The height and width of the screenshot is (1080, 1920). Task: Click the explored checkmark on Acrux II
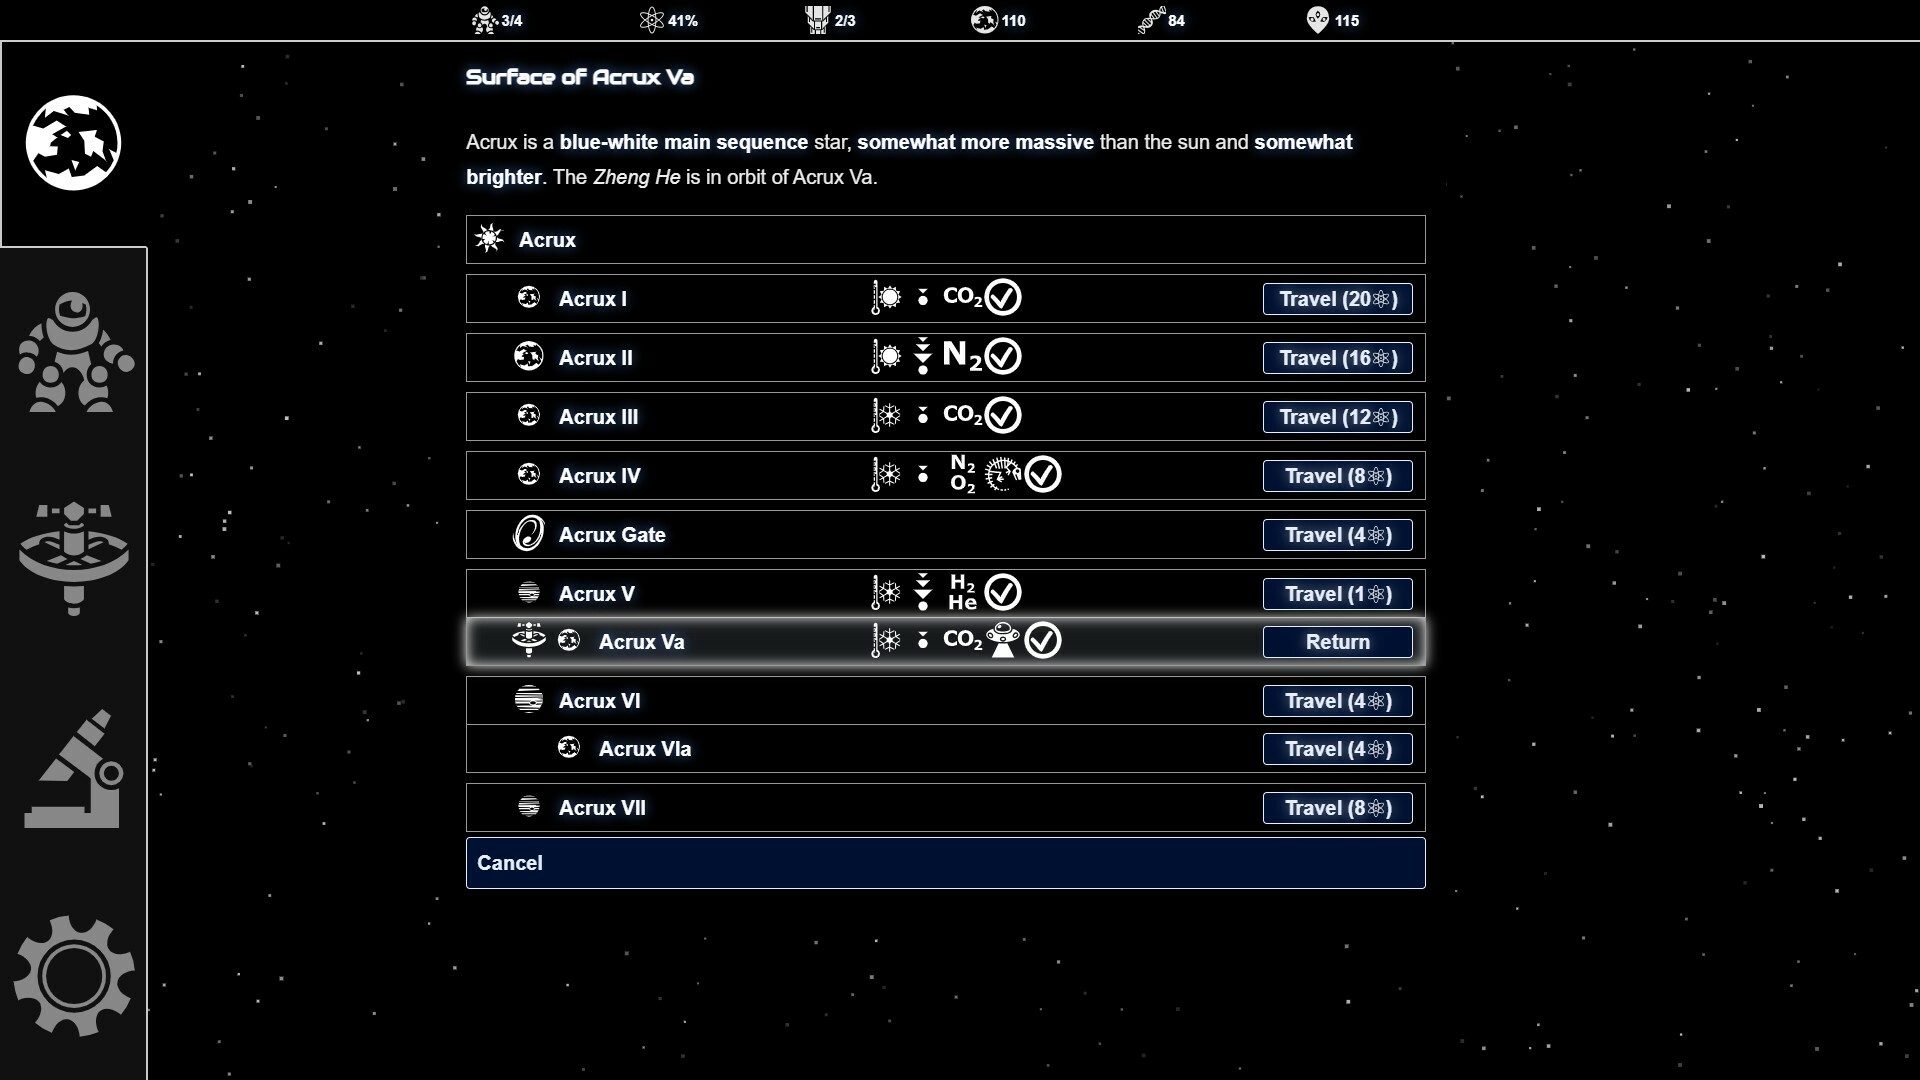pos(1003,356)
